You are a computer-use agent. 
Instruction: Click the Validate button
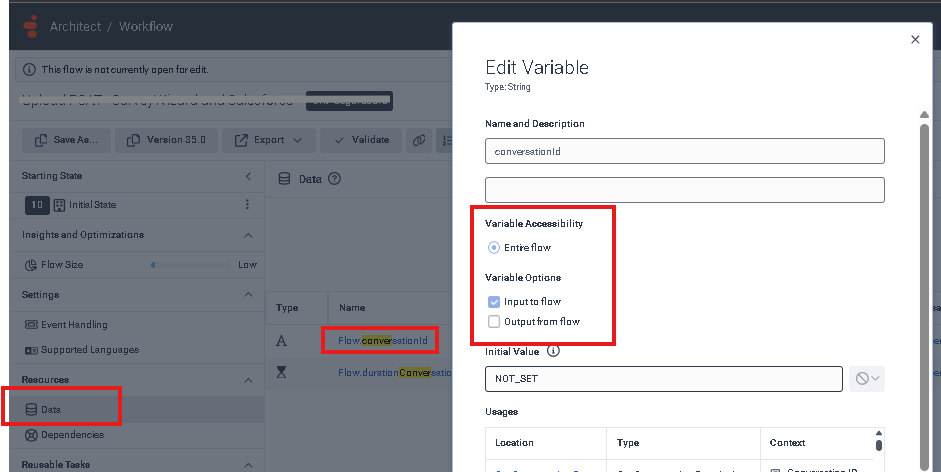point(361,140)
